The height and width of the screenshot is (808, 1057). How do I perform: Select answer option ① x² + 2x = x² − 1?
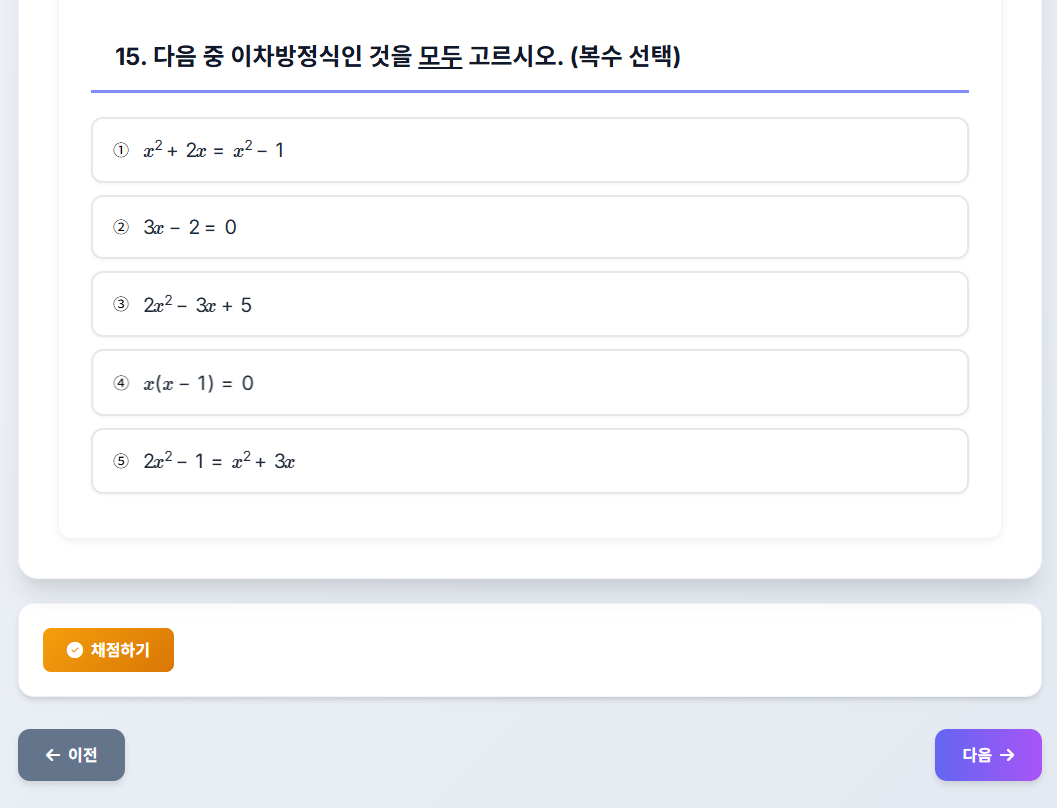530,150
